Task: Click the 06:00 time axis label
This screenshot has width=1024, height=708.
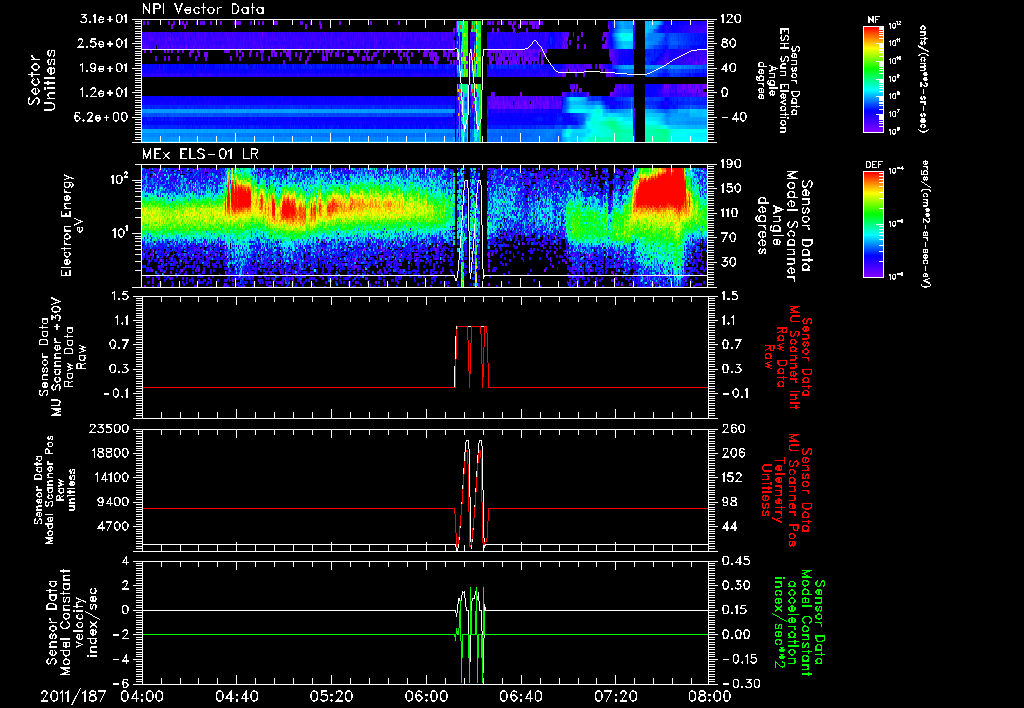Action: coord(426,696)
